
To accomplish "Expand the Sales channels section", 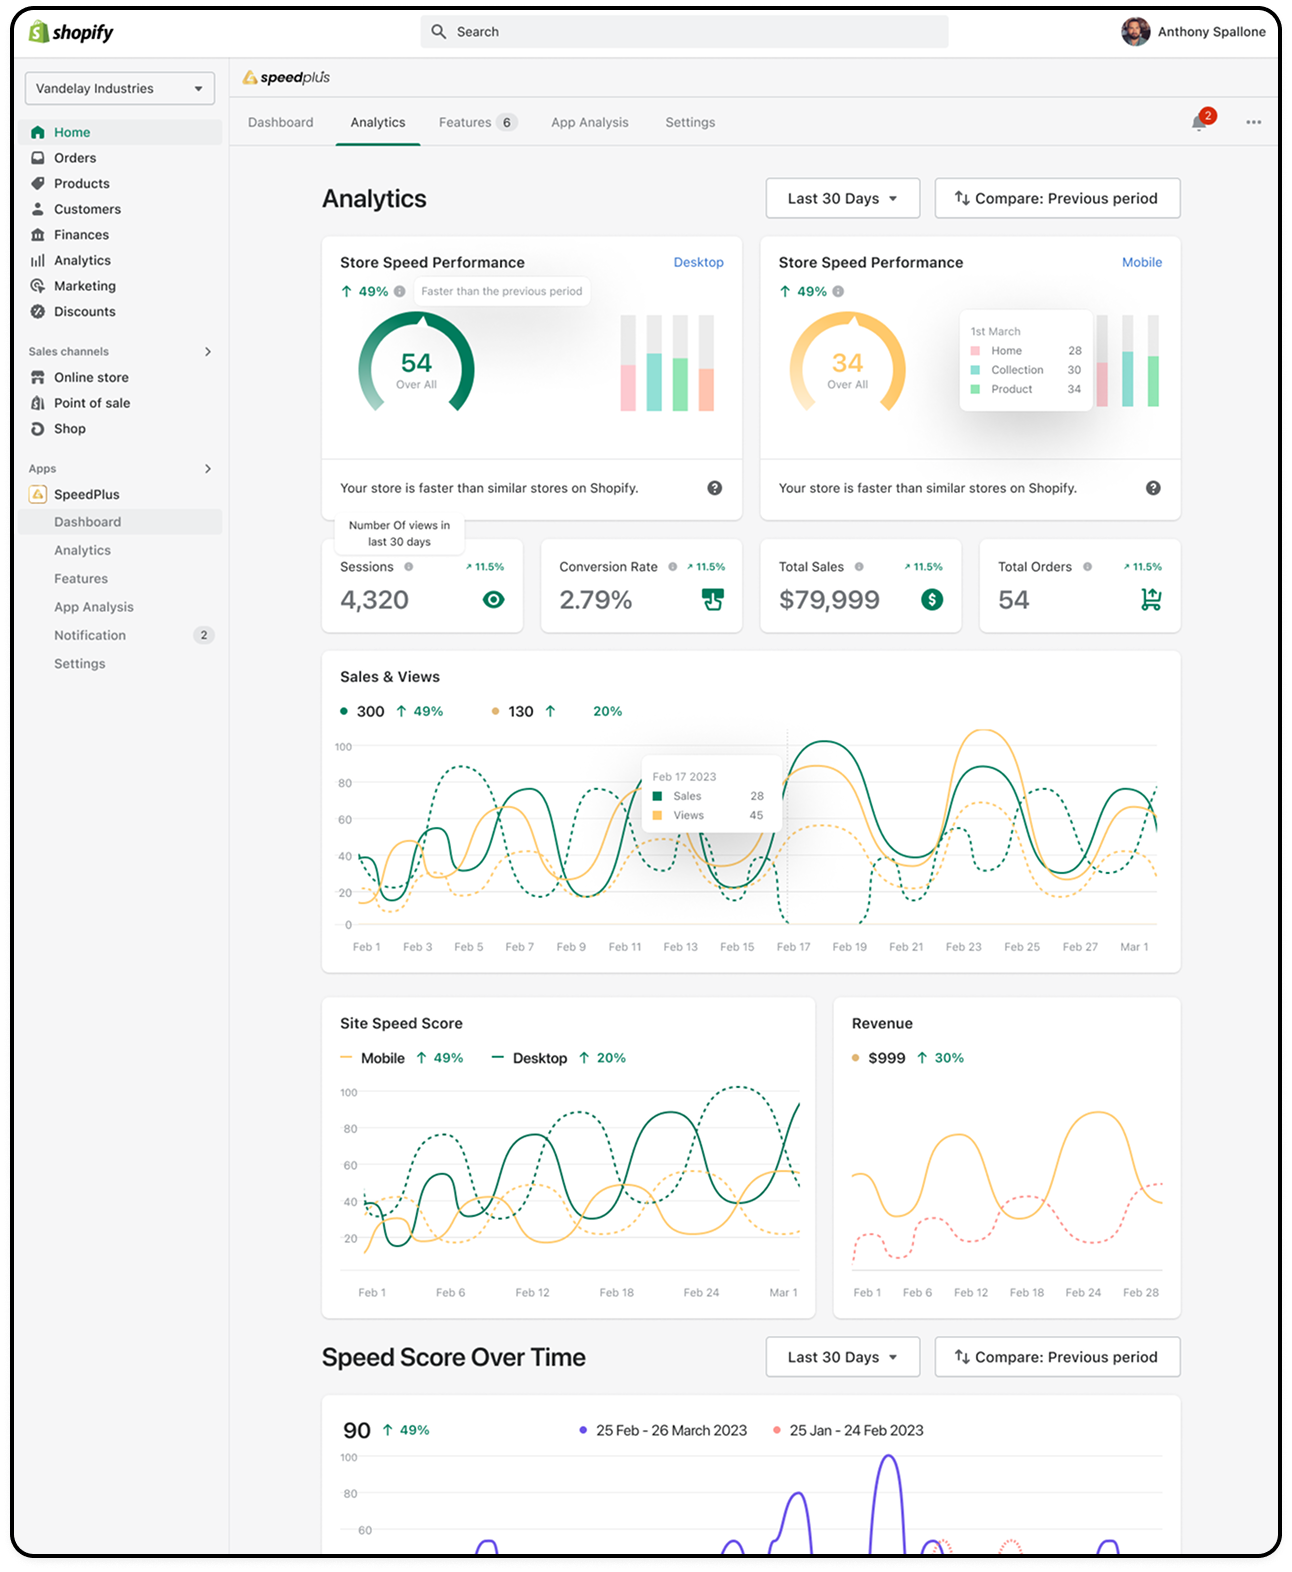I will (x=208, y=352).
